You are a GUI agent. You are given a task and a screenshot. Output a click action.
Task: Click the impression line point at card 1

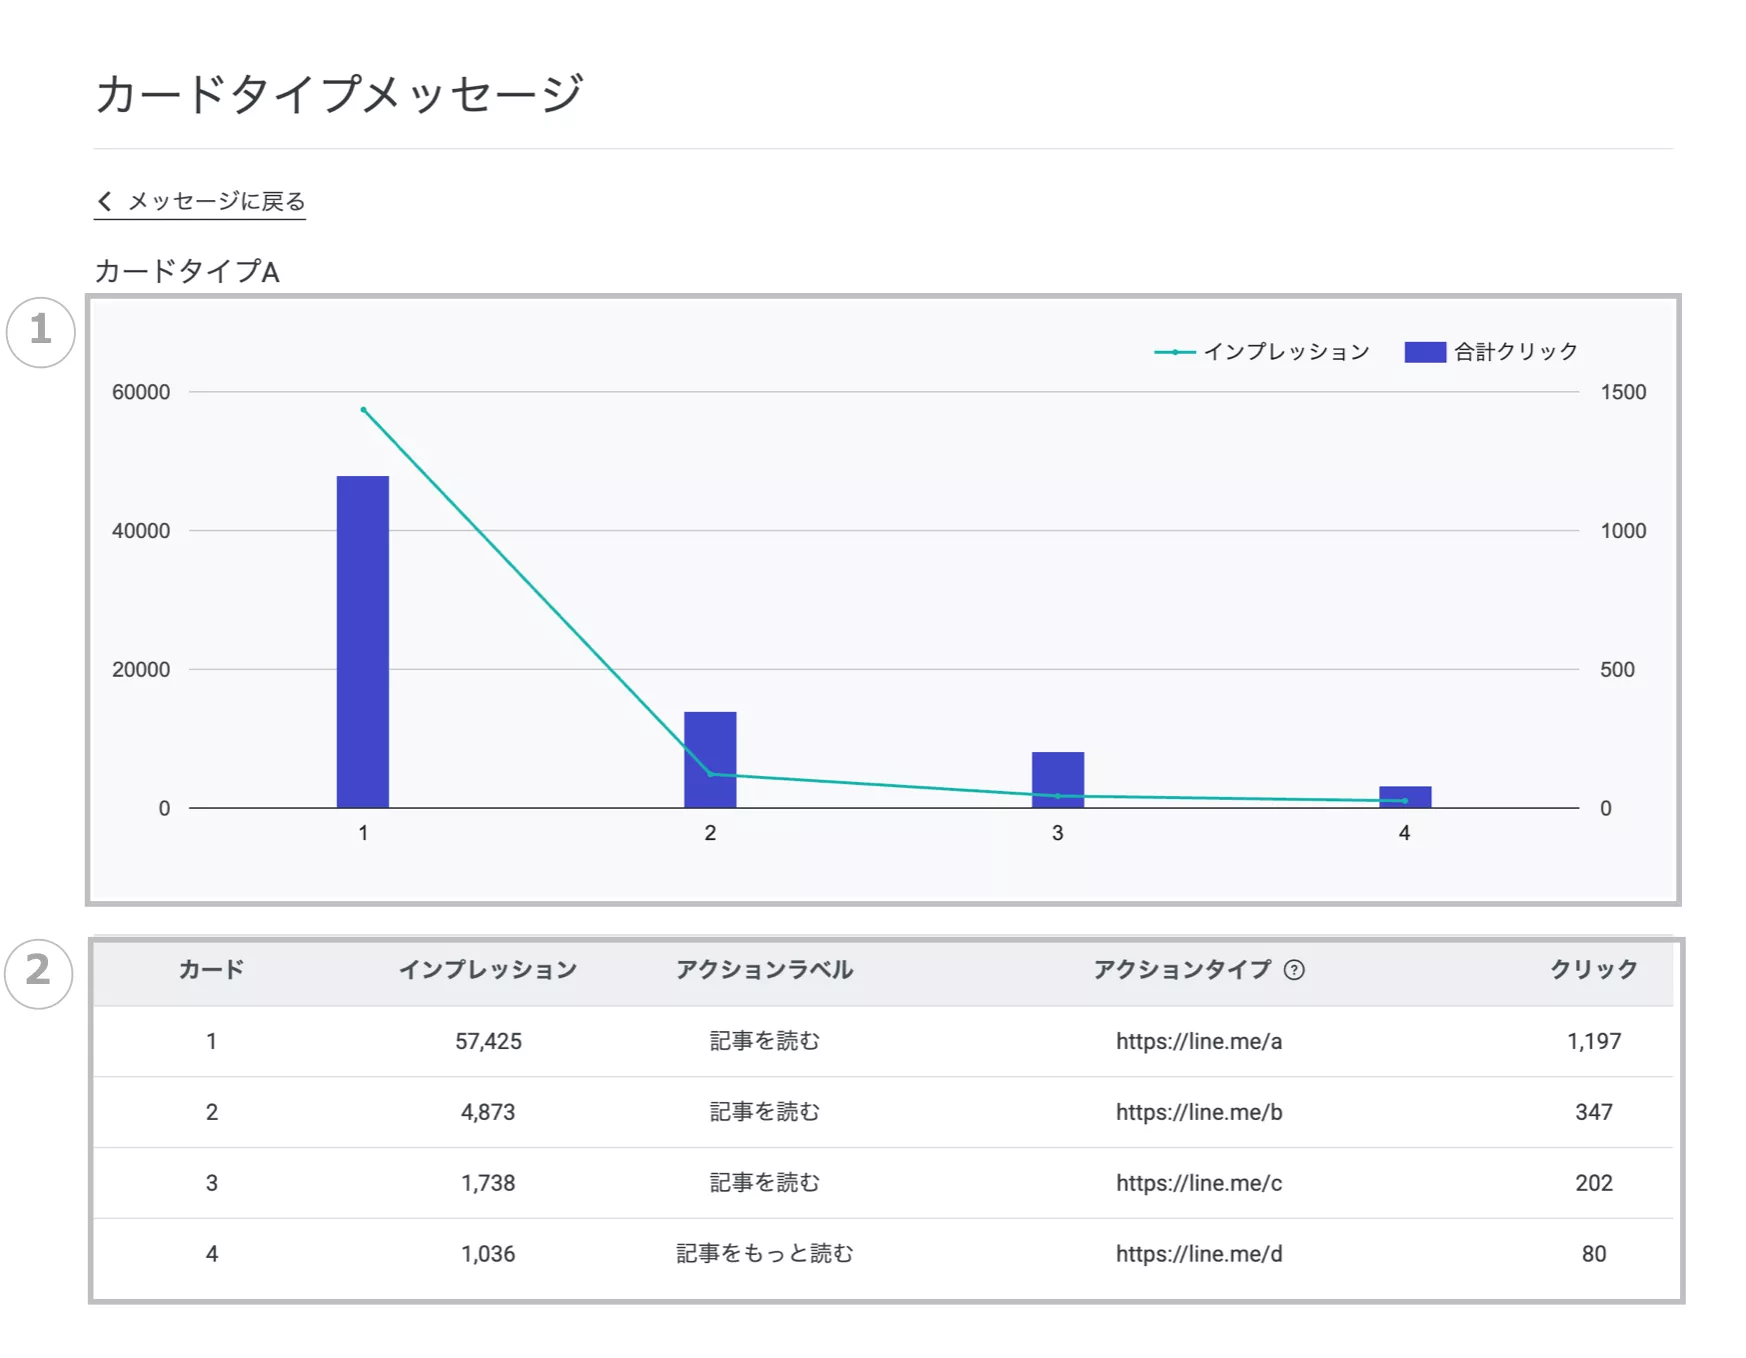tap(363, 410)
